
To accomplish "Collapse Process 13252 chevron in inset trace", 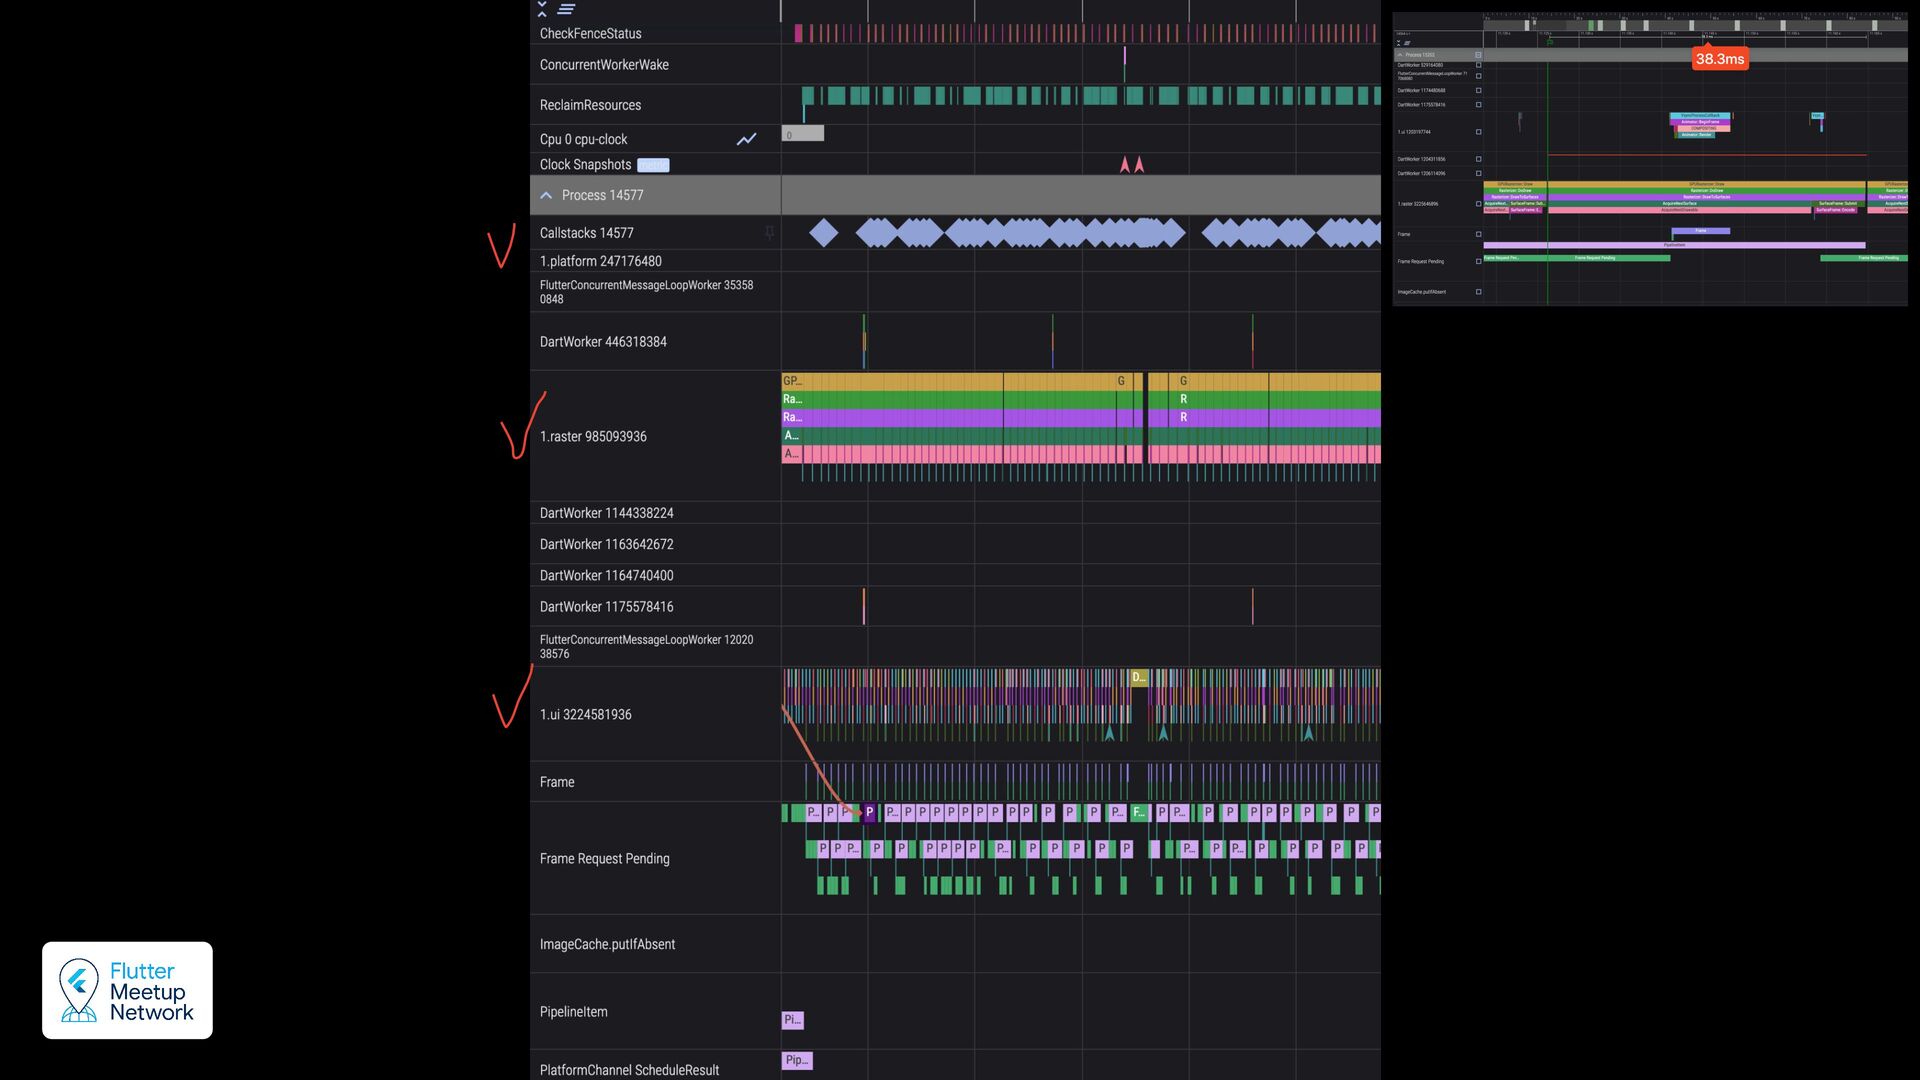I will click(1400, 55).
